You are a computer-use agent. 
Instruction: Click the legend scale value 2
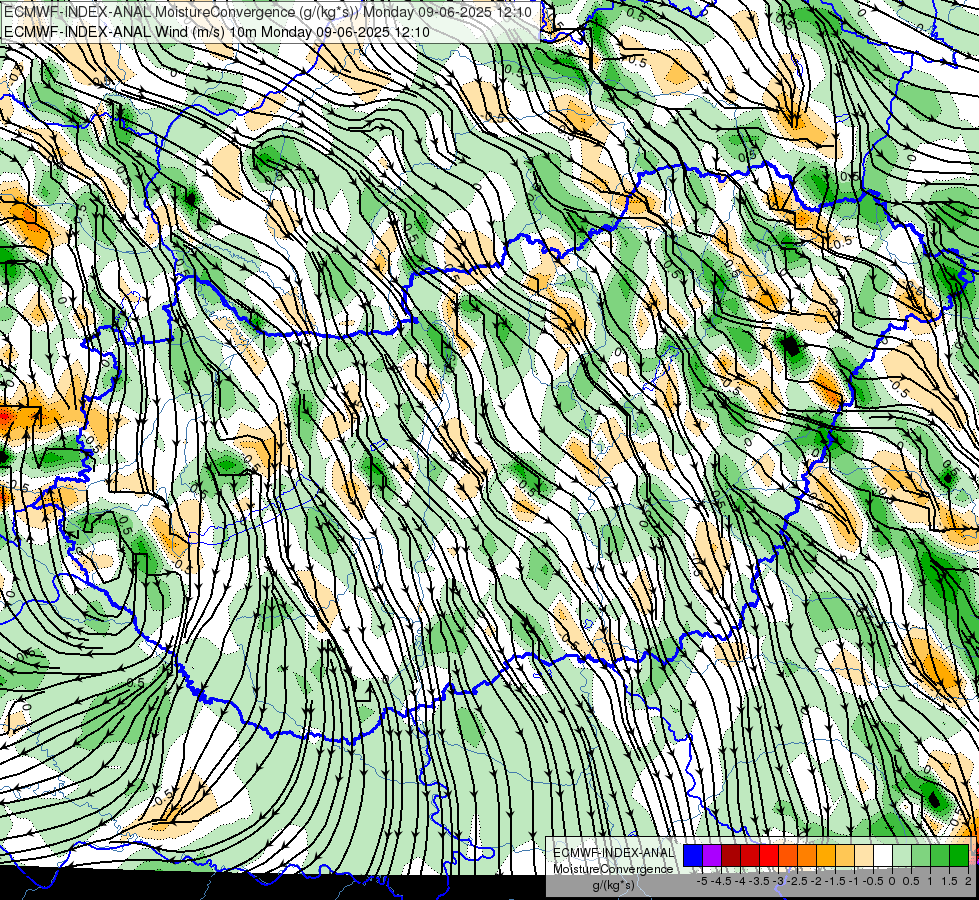(x=968, y=881)
